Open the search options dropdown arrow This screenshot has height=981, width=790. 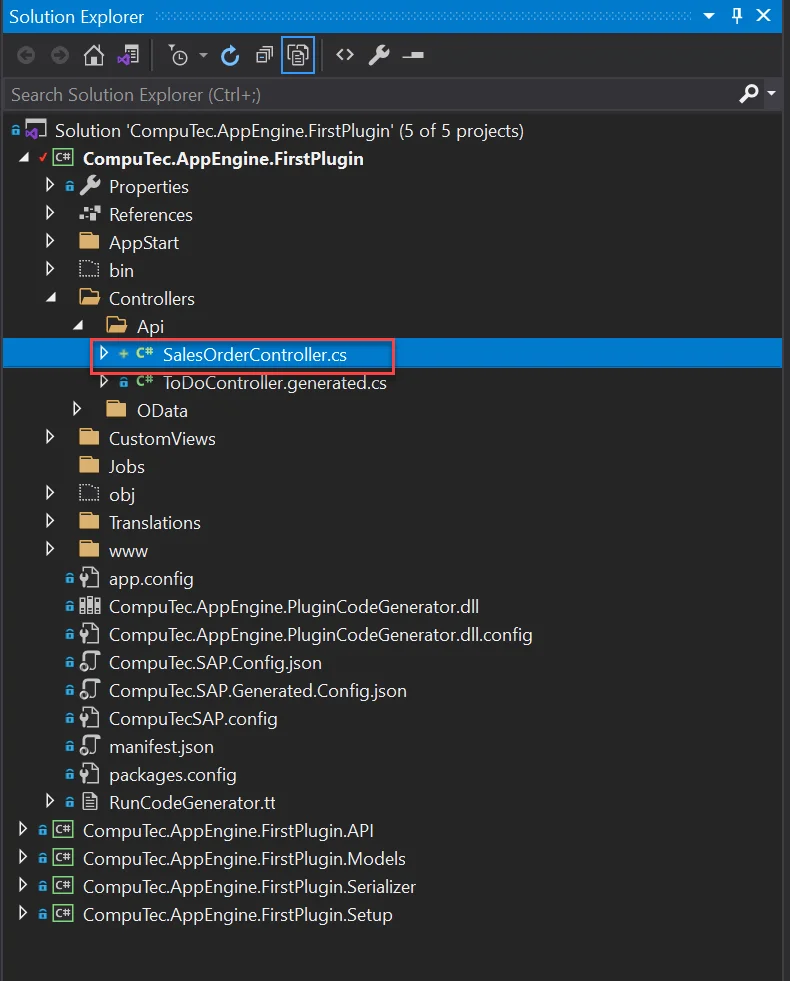tap(771, 94)
